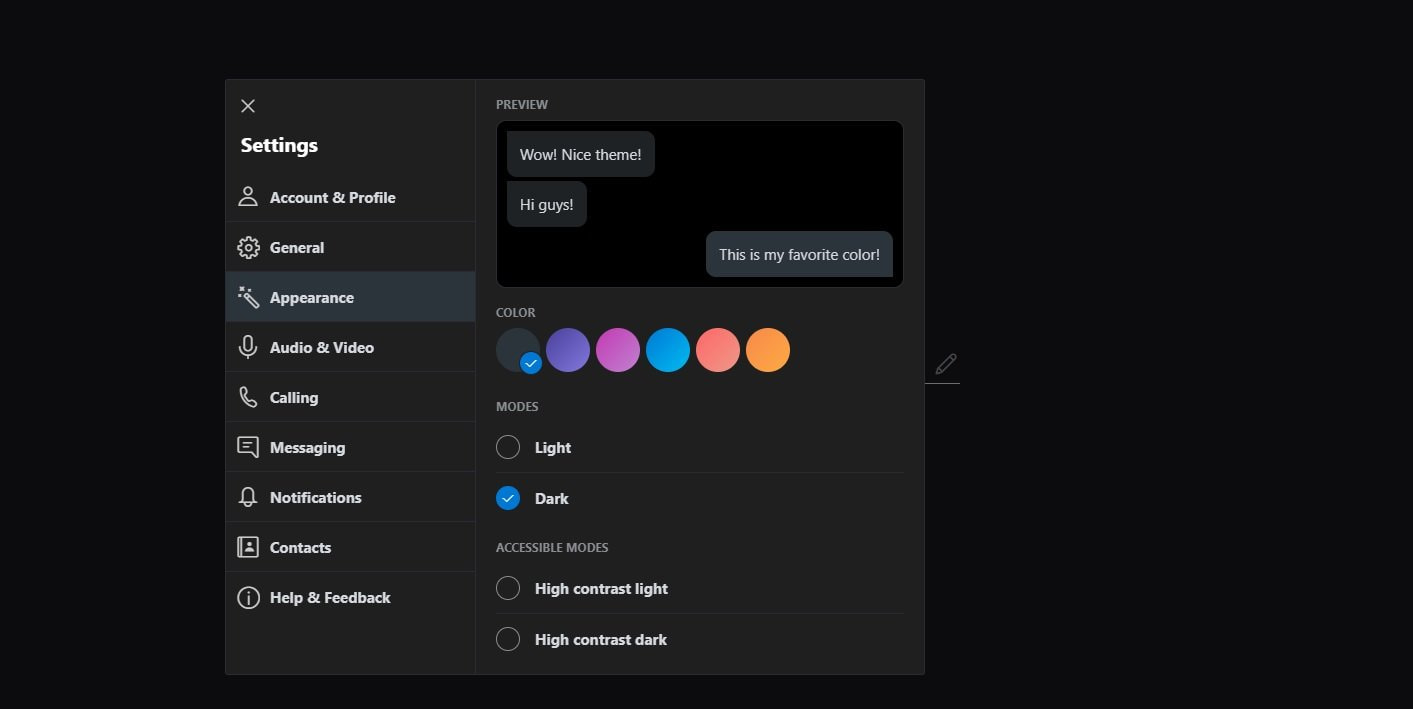Choose the purple color swatch
The width and height of the screenshot is (1413, 709).
coord(568,350)
